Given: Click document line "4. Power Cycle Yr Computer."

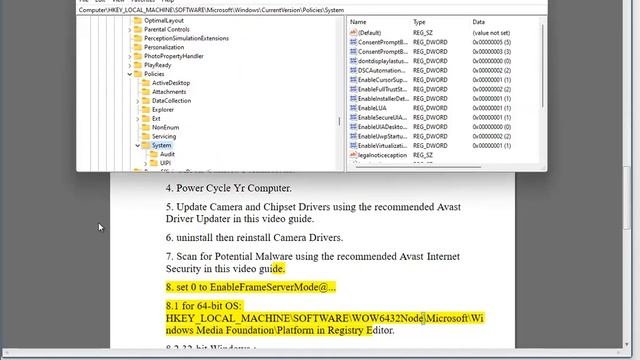Looking at the screenshot, I should pyautogui.click(x=229, y=188).
